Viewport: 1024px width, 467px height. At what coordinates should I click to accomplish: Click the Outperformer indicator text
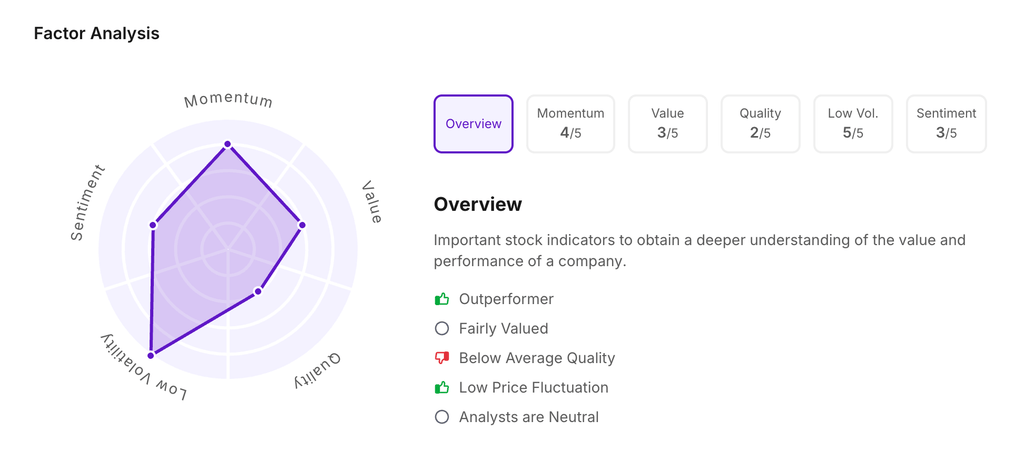tap(506, 299)
